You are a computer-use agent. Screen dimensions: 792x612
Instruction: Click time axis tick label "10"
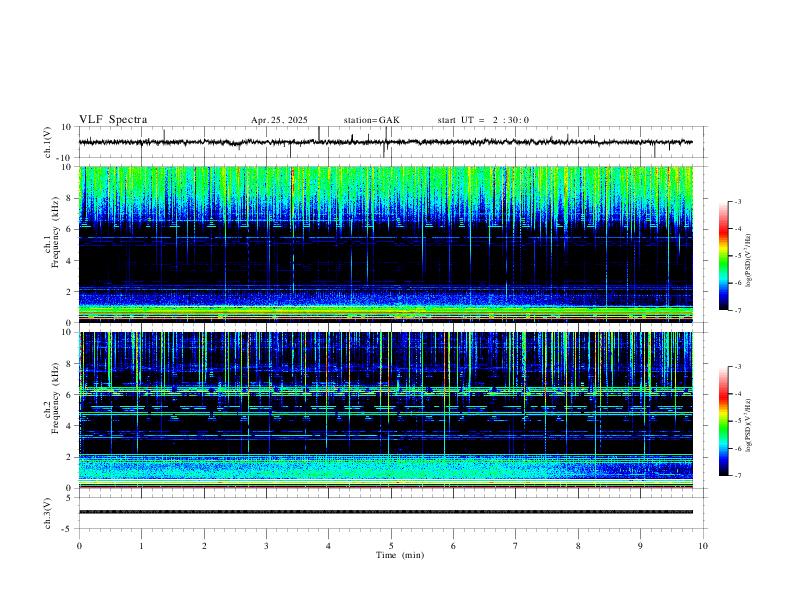pos(703,546)
